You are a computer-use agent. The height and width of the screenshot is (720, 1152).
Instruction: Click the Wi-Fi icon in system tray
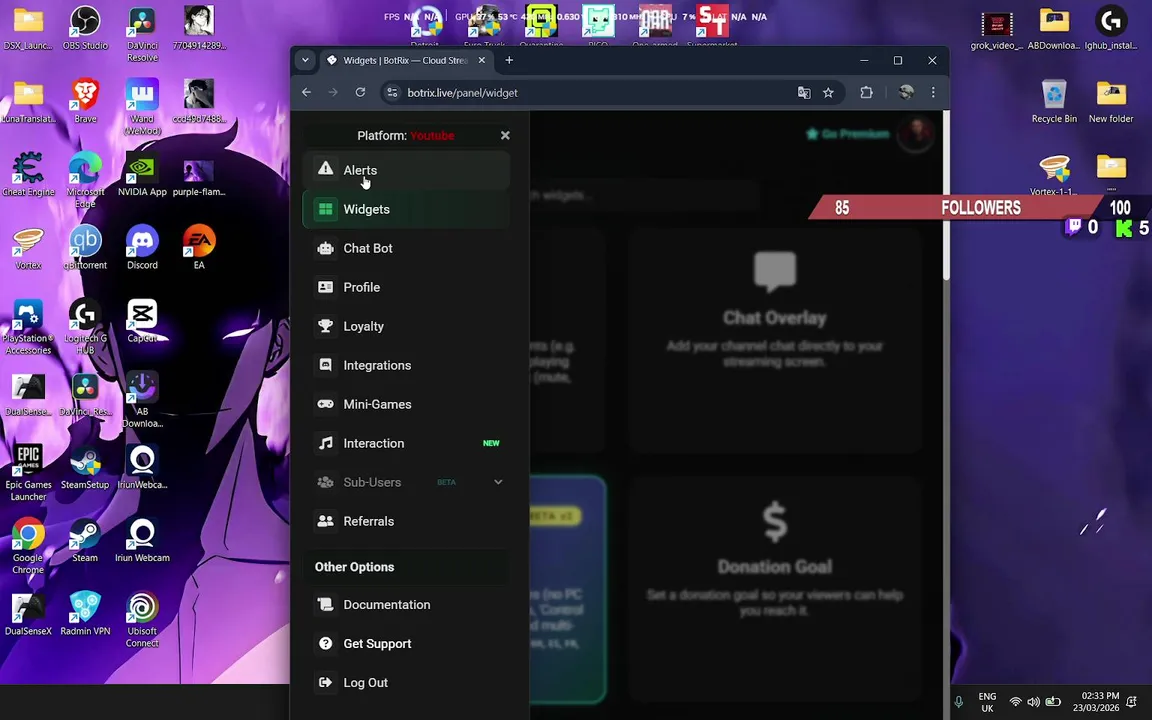[x=1015, y=702]
